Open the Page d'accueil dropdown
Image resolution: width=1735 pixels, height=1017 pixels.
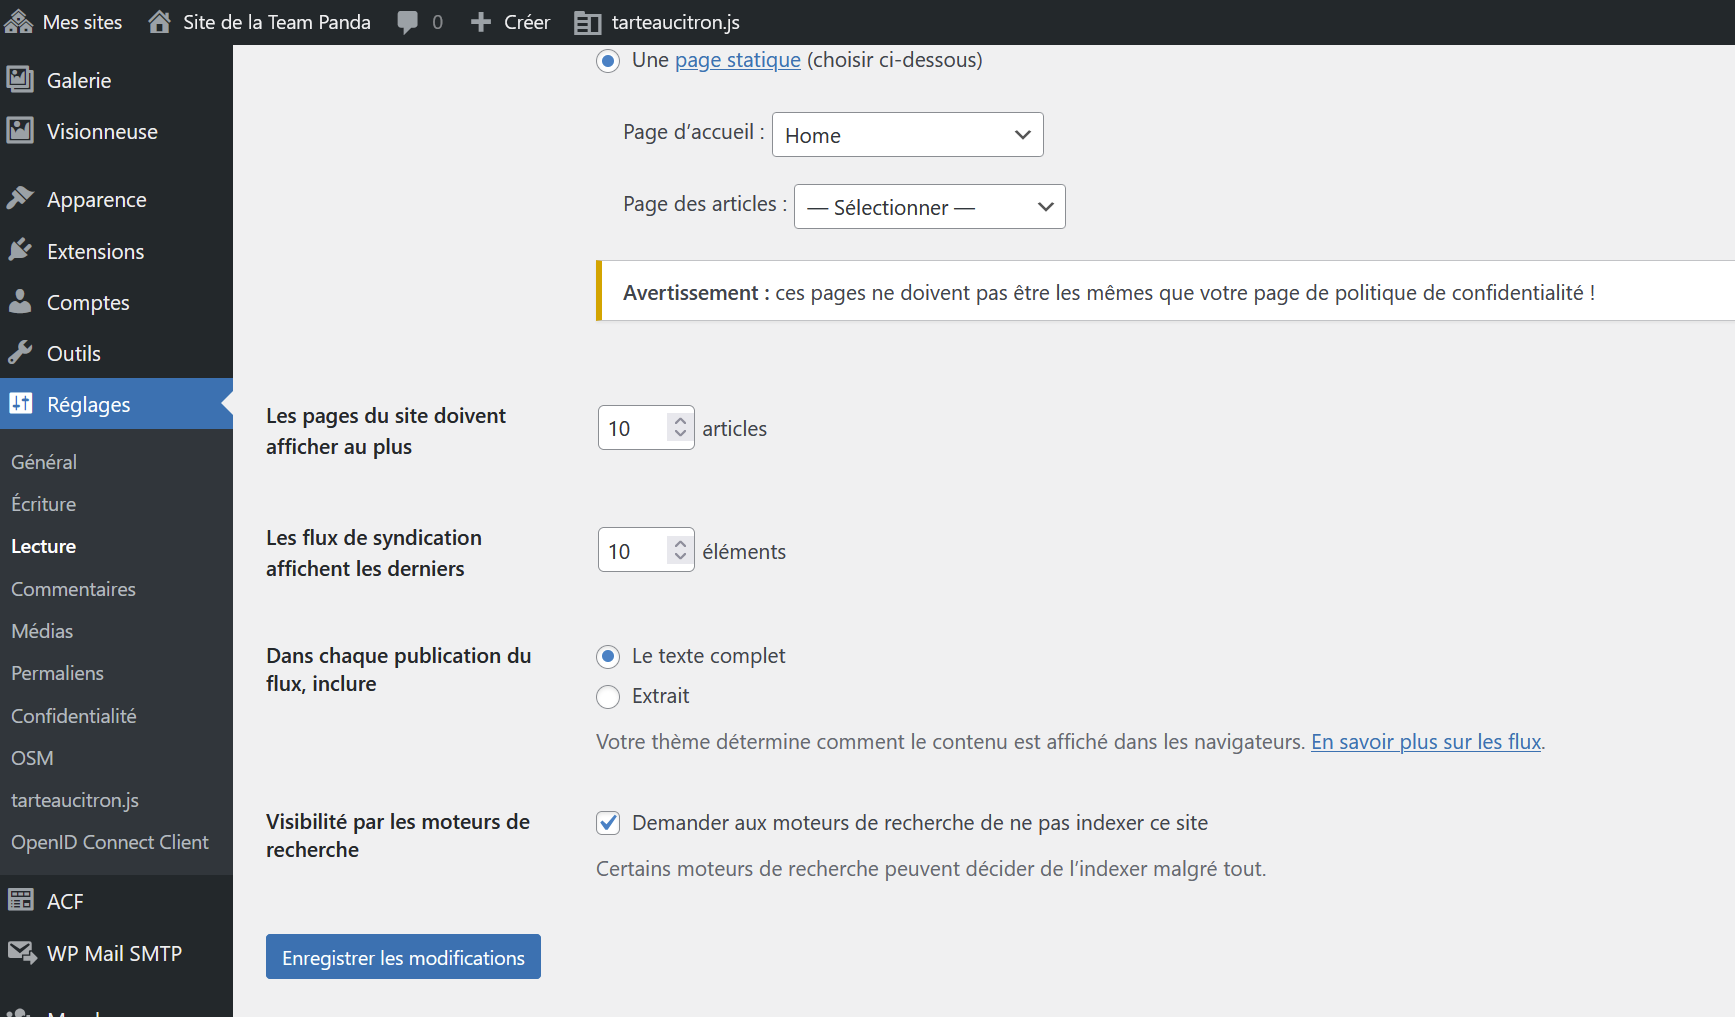click(x=908, y=135)
